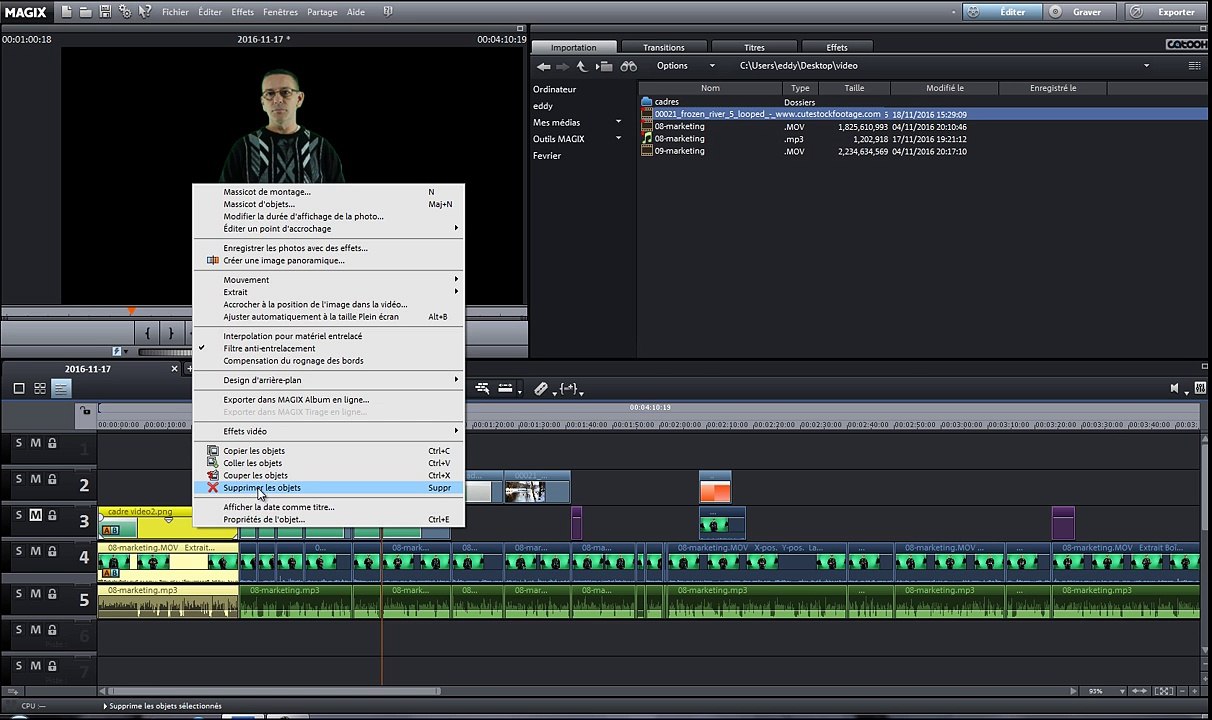The image size is (1212, 720).
Task: Click the Graver button
Action: click(x=1078, y=12)
